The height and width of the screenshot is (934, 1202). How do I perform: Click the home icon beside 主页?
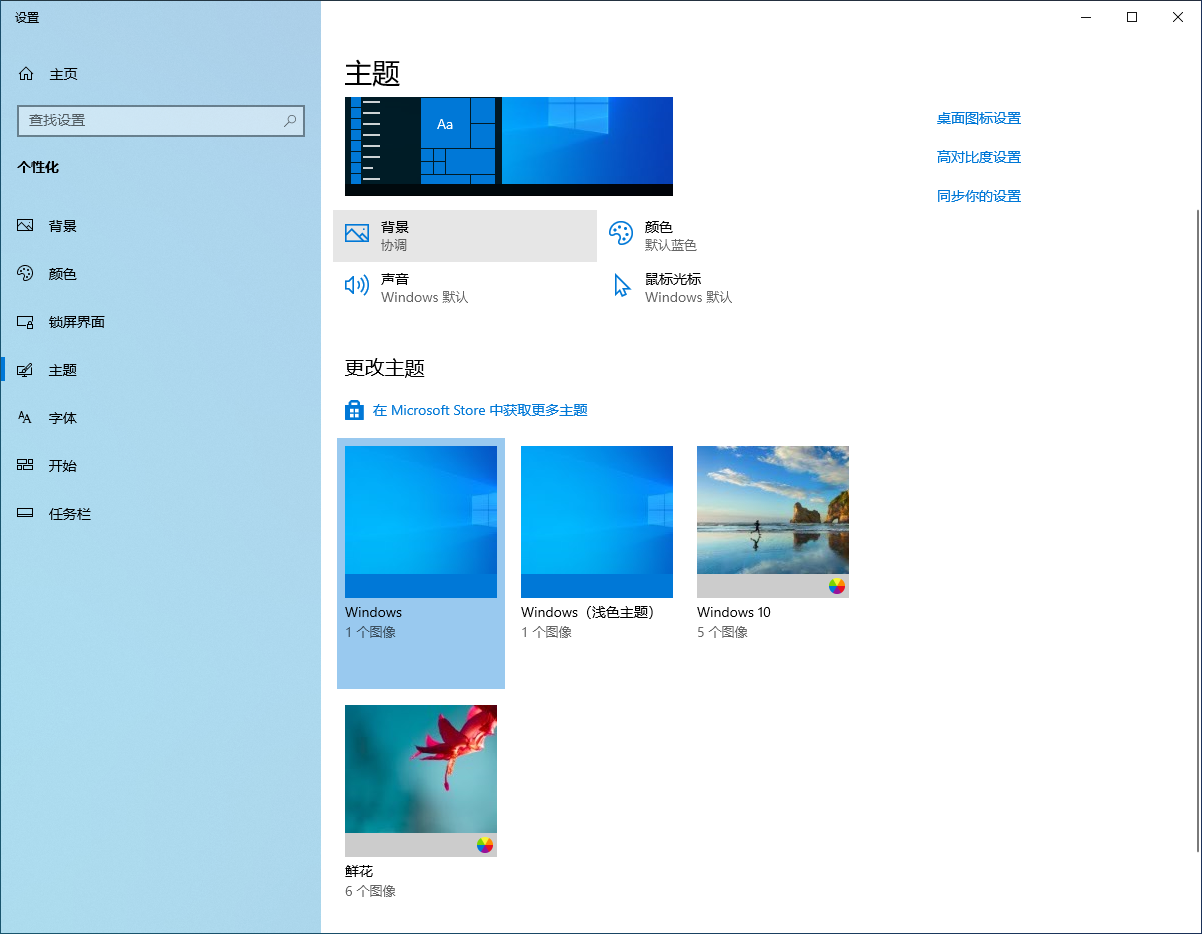coord(26,74)
